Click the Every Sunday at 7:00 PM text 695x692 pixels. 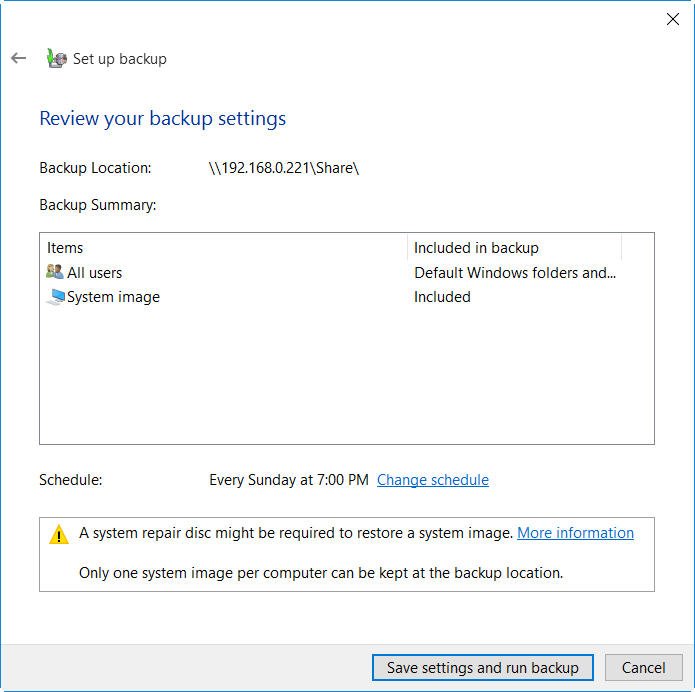click(x=289, y=480)
